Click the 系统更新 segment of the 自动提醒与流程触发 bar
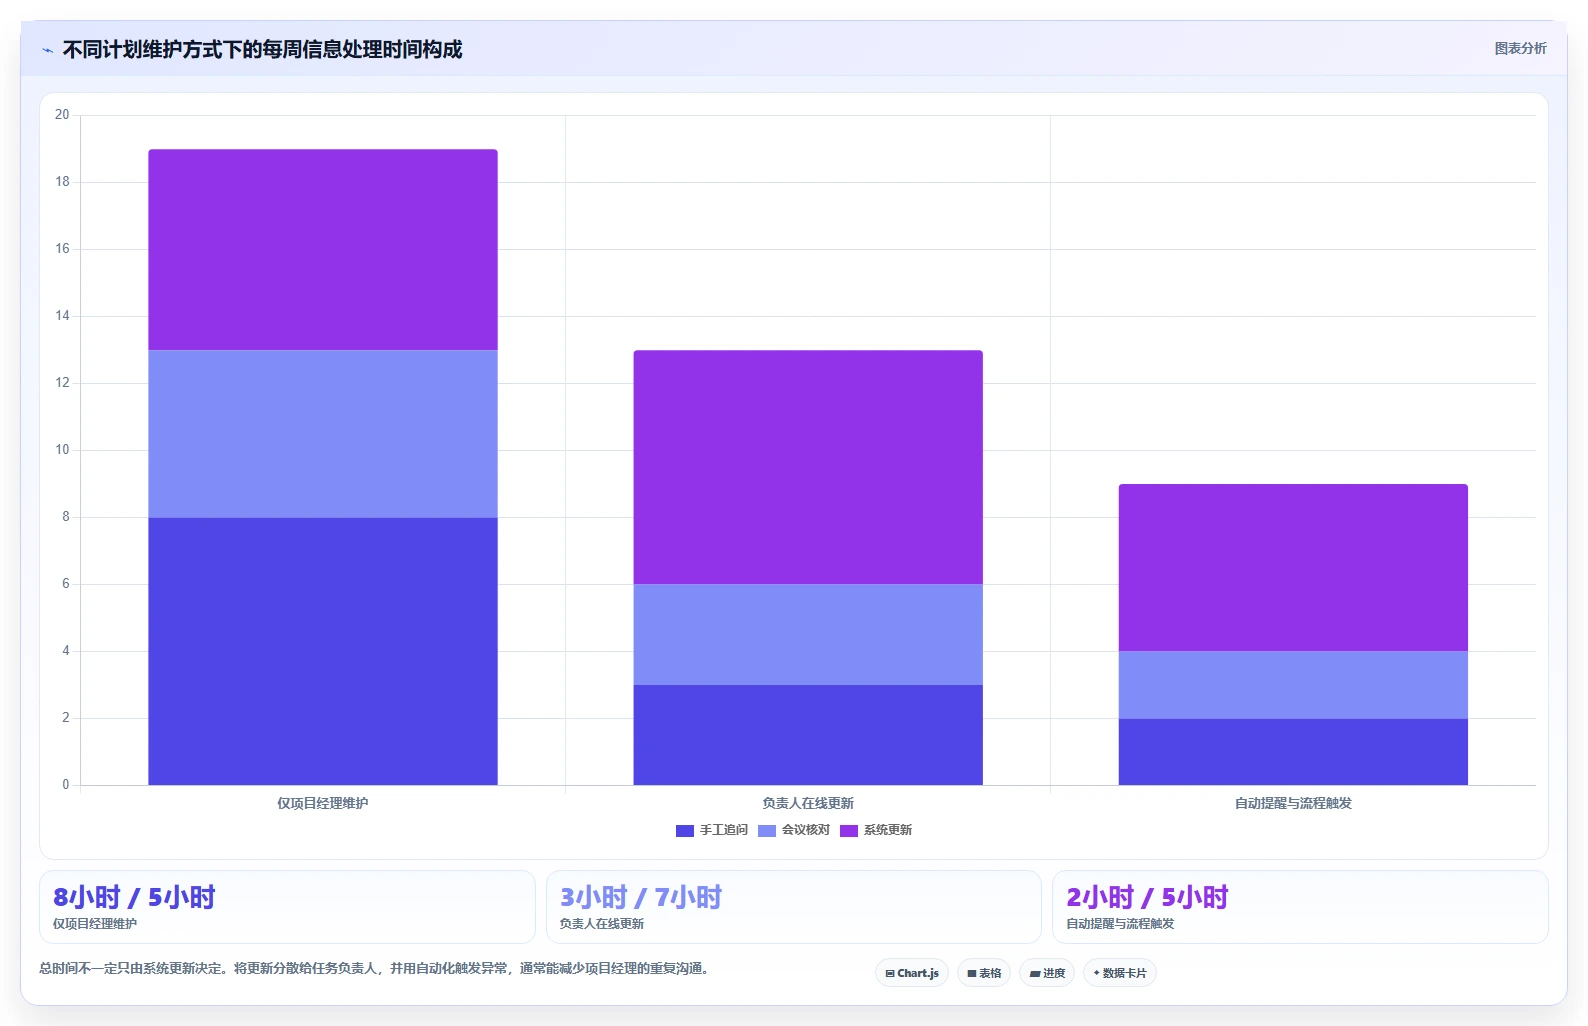Viewport: 1588px width, 1026px height. (1293, 568)
